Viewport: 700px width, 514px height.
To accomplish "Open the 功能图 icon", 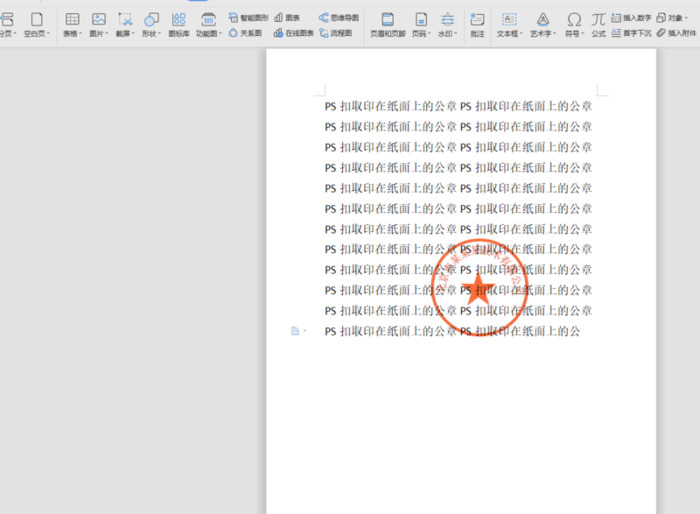I will [209, 19].
